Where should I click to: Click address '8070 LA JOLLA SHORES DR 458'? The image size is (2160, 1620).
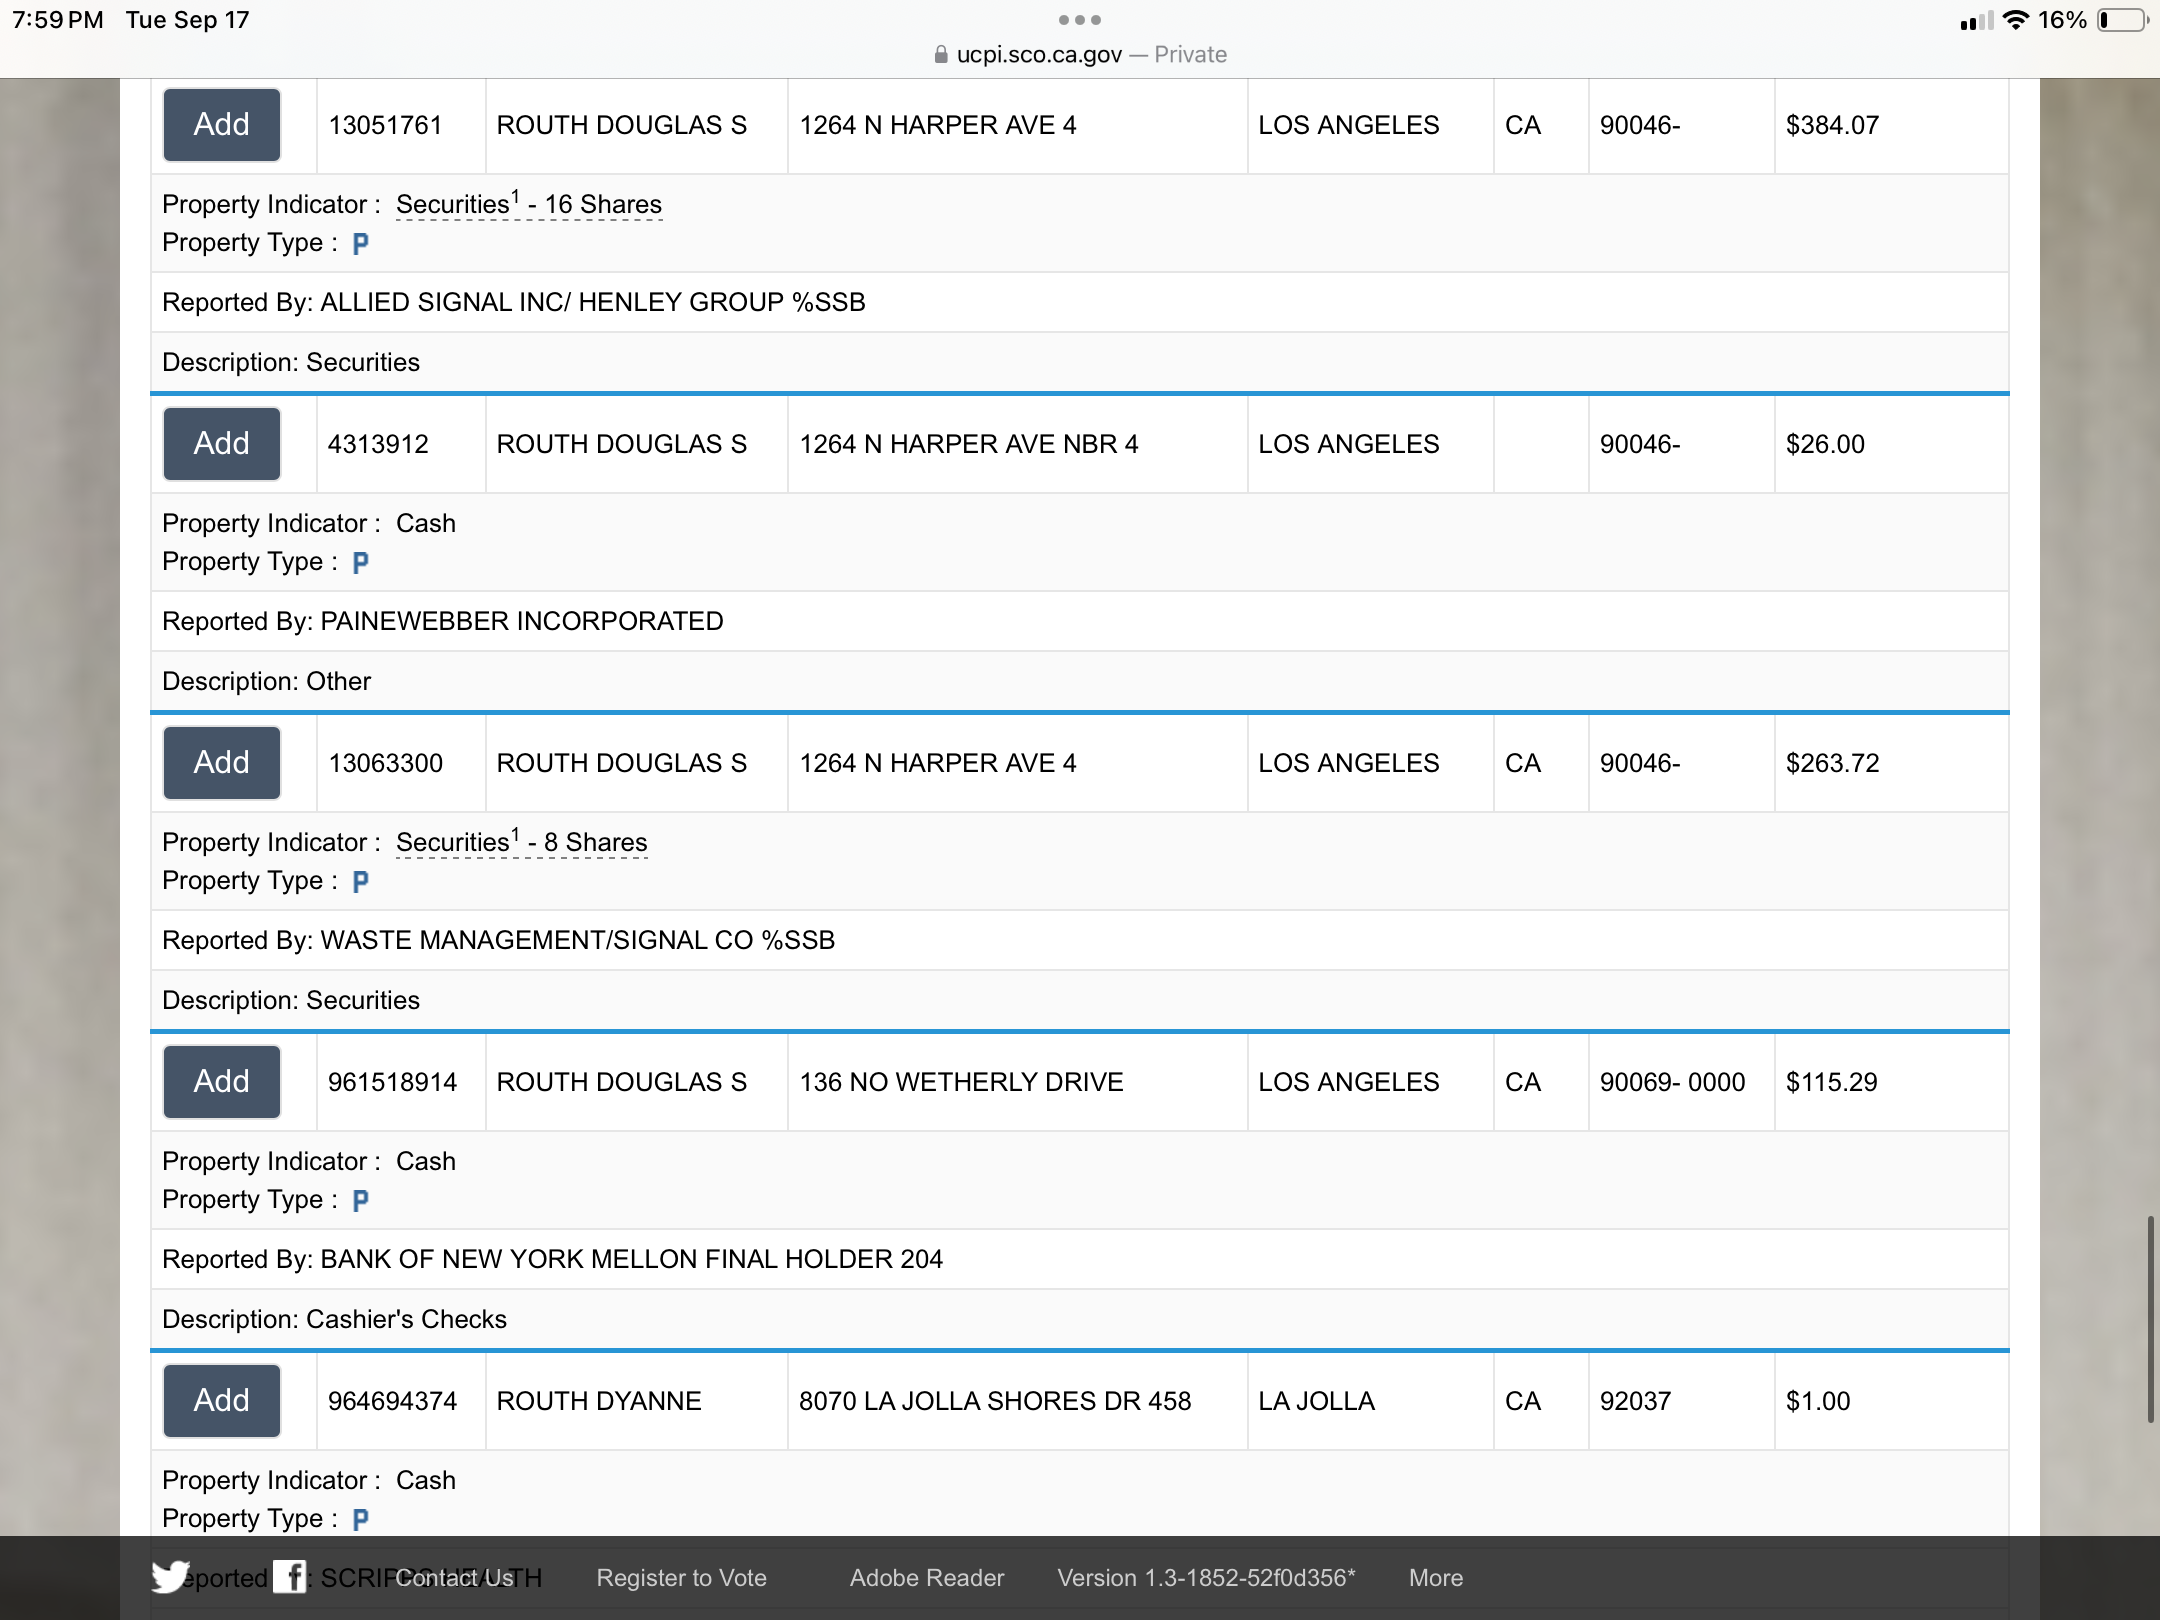(995, 1401)
